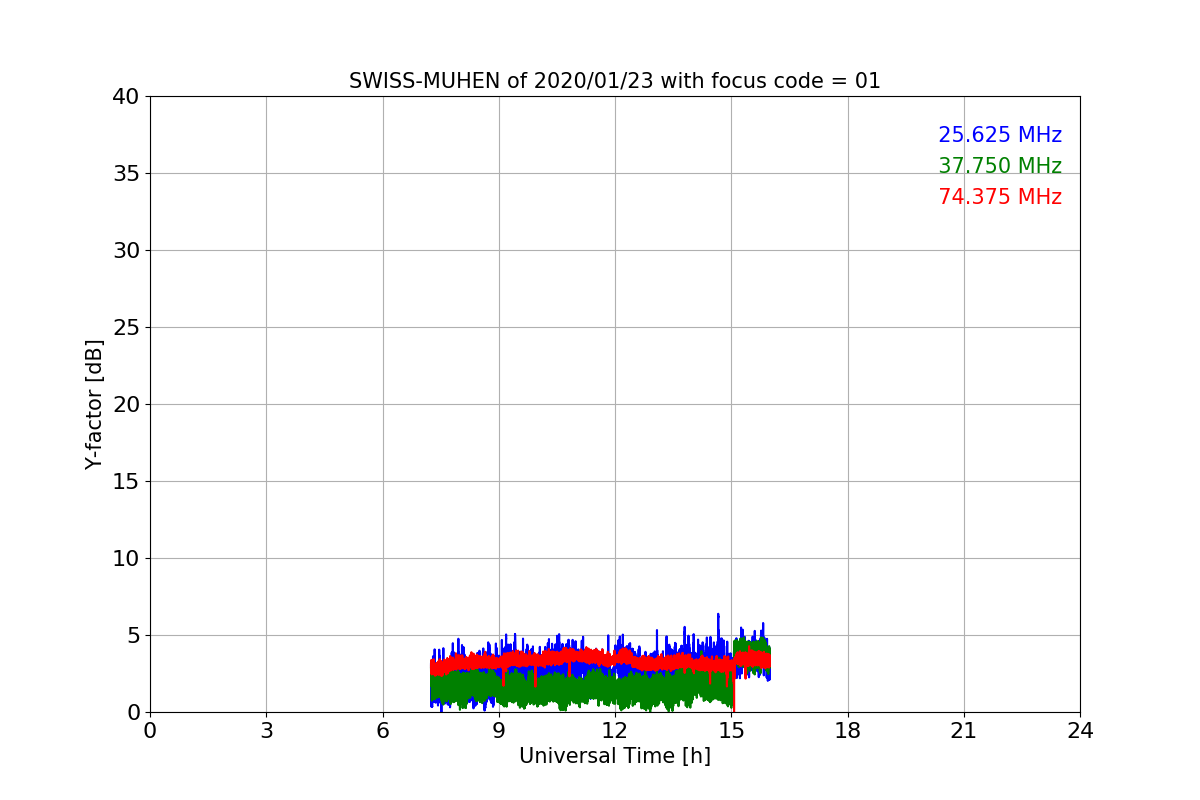The height and width of the screenshot is (800, 1200).
Task: Click the x-axis tick label '12'
Action: [615, 731]
